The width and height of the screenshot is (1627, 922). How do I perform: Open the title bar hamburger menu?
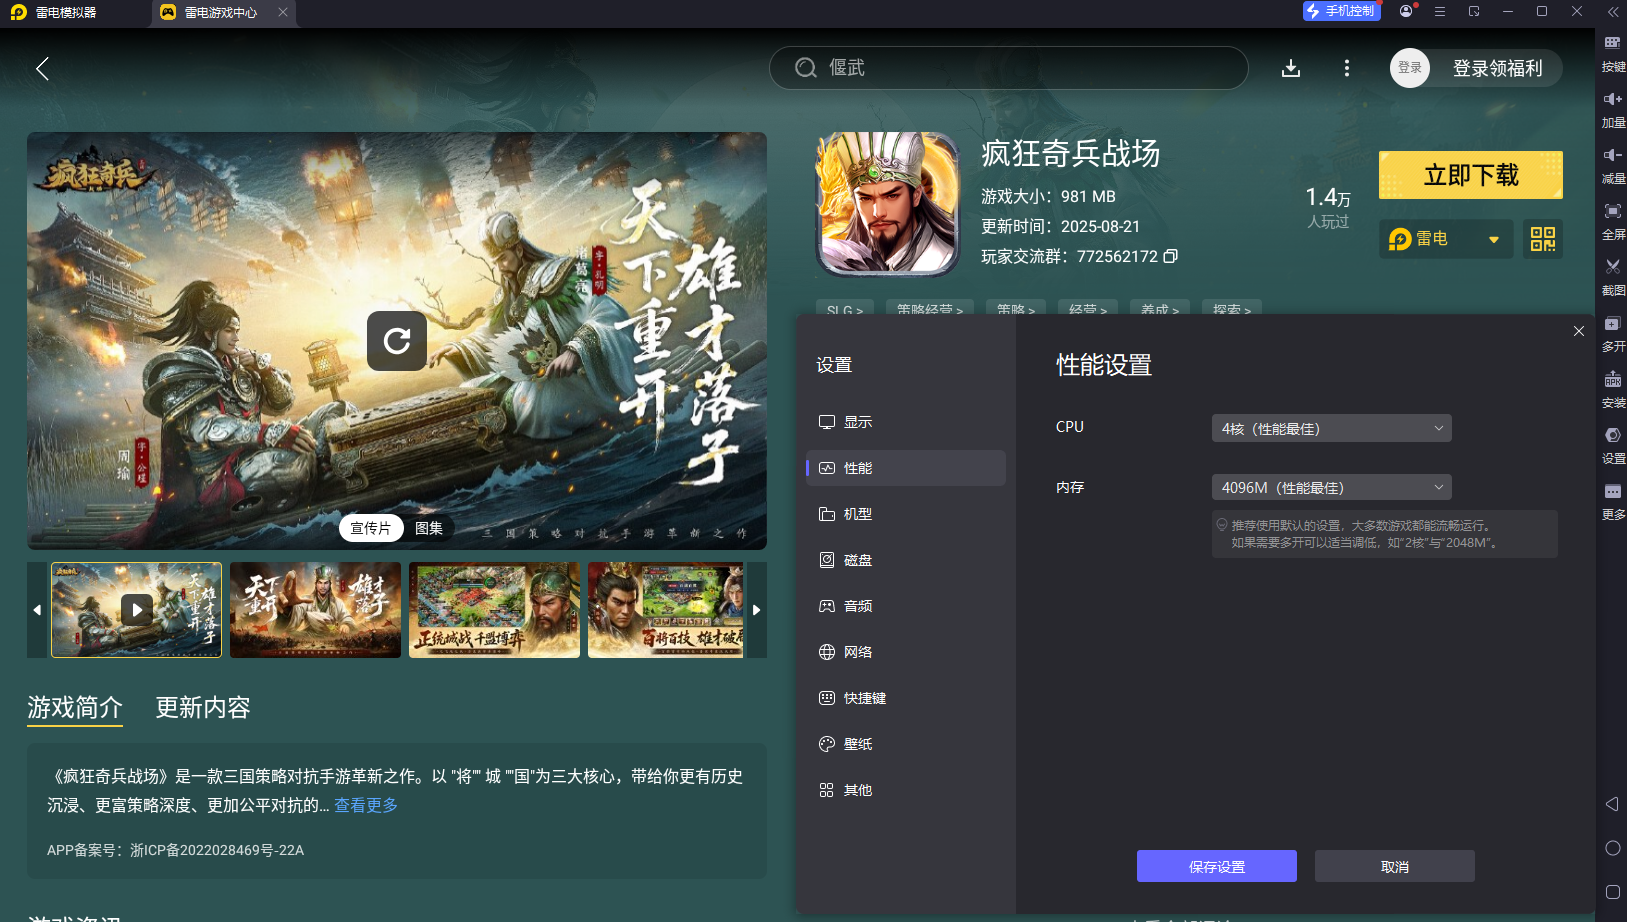click(1440, 11)
